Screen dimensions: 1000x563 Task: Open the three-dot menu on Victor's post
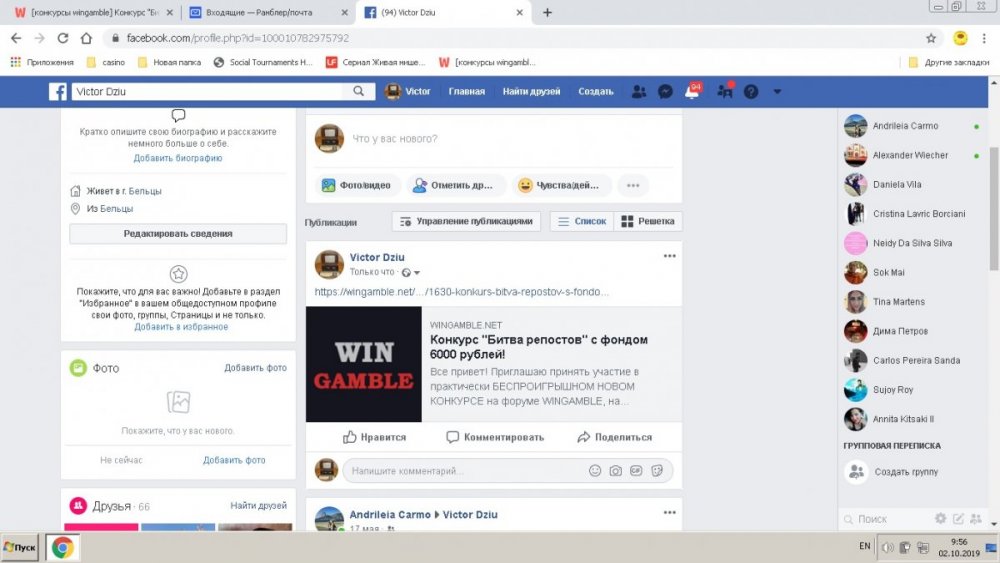pos(669,256)
